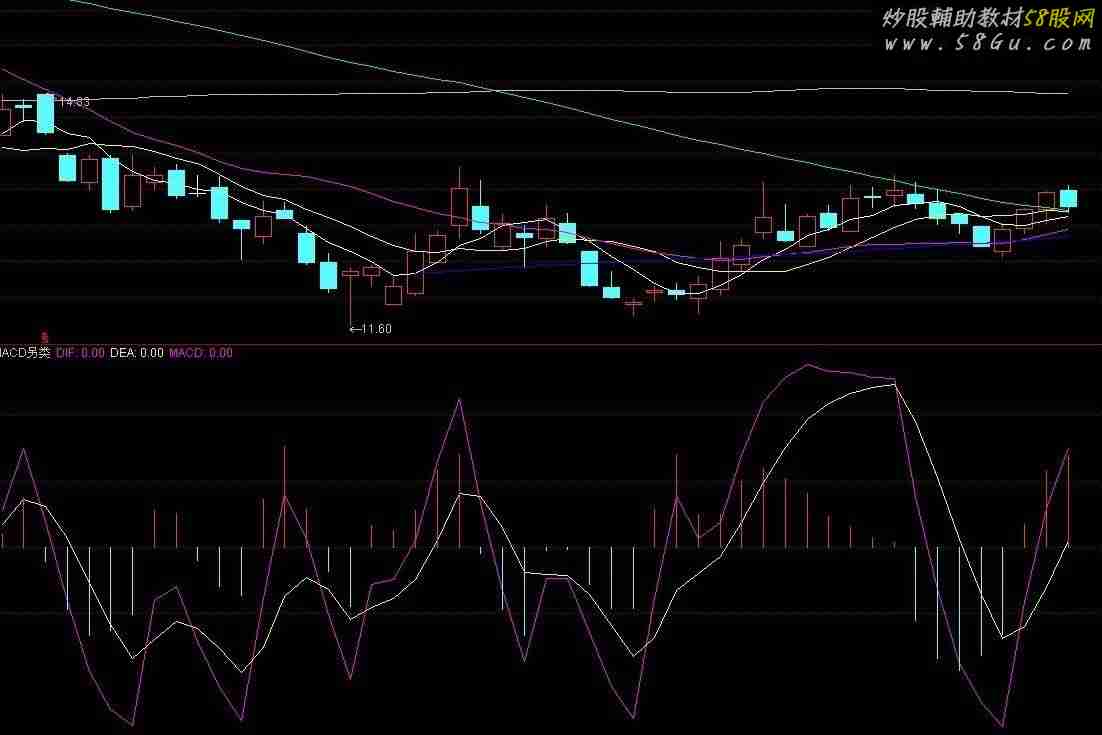Image resolution: width=1102 pixels, height=735 pixels.
Task: Select the MACD另类 indicator name
Action: point(25,353)
